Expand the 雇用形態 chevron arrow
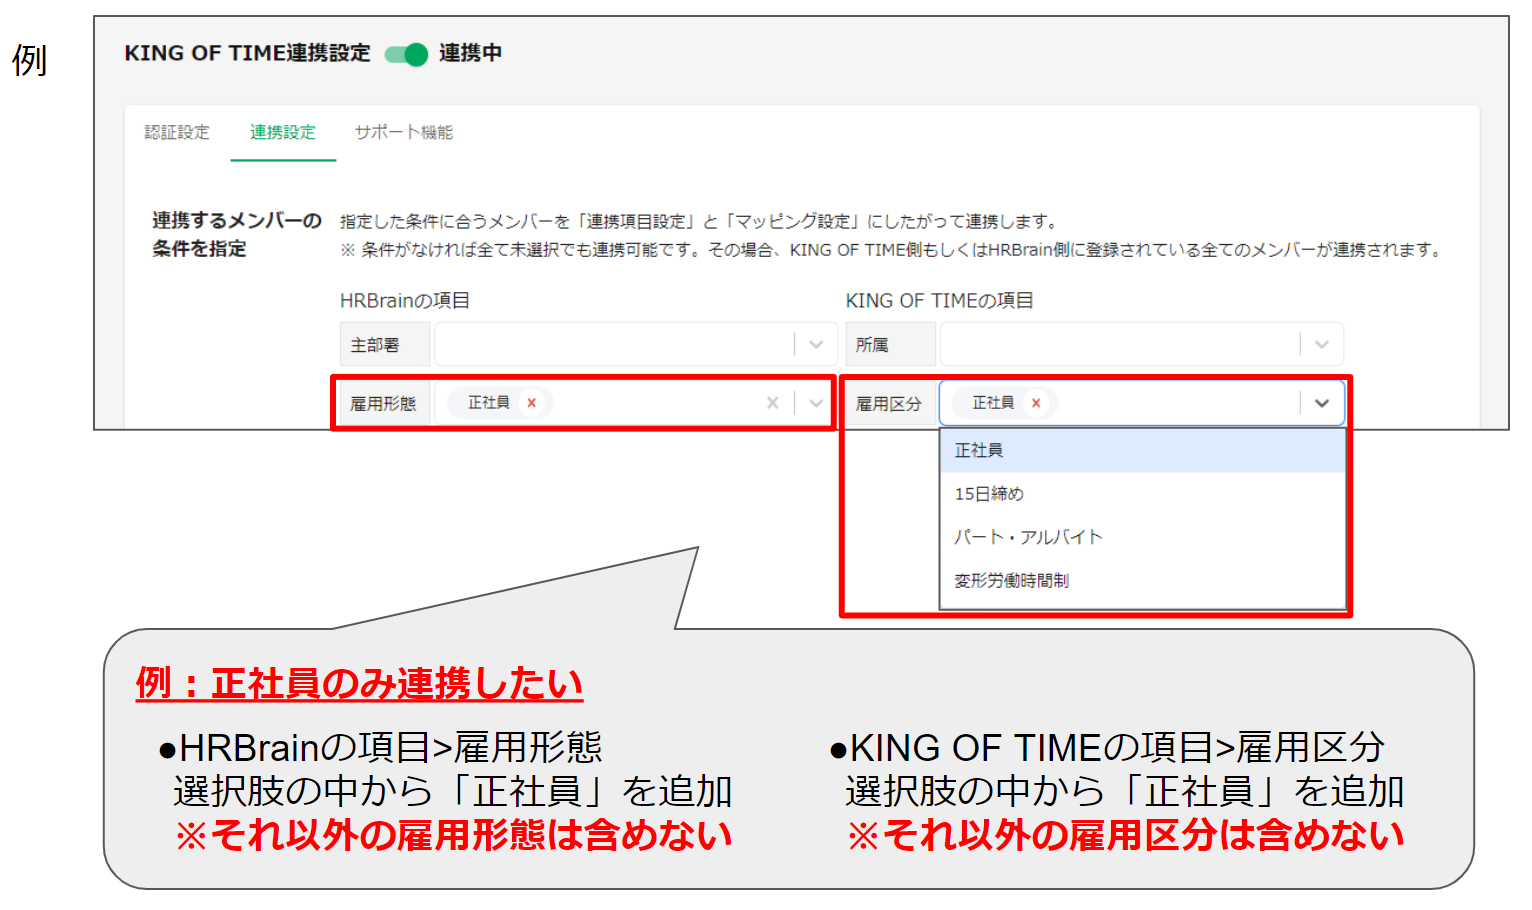 tap(816, 403)
